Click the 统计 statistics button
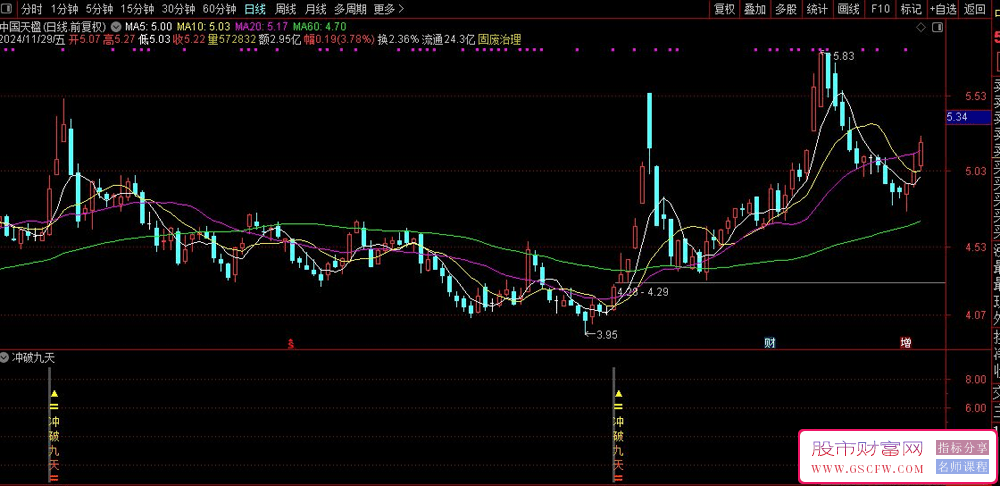Screen dimensions: 1000x486 pos(817,9)
